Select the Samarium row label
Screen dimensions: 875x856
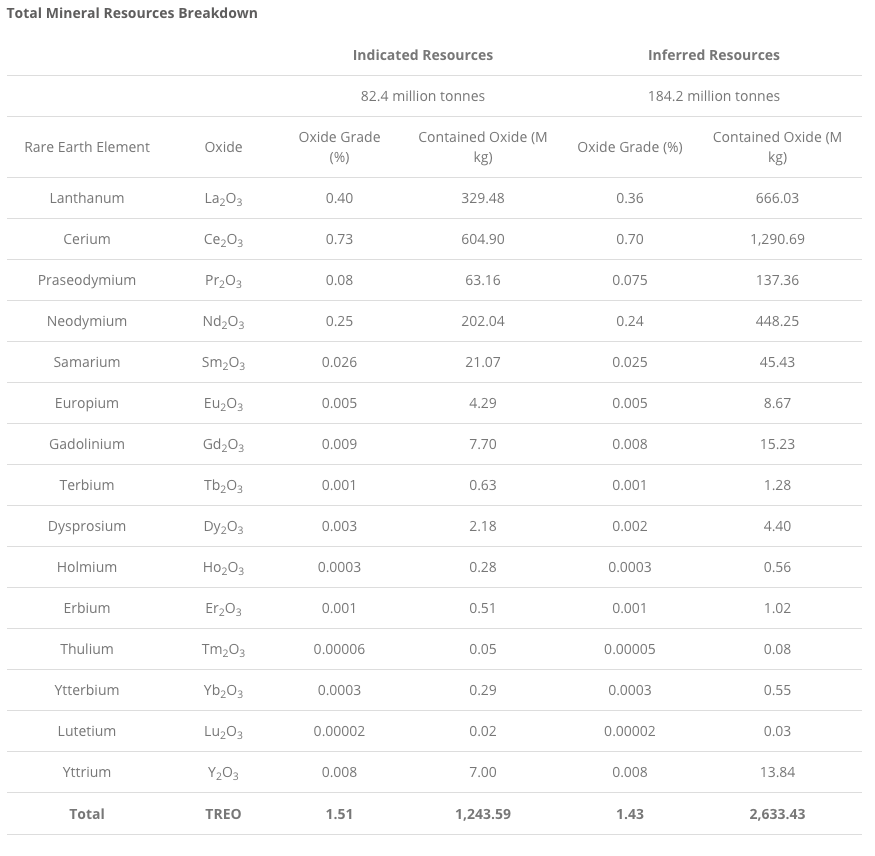(x=87, y=362)
